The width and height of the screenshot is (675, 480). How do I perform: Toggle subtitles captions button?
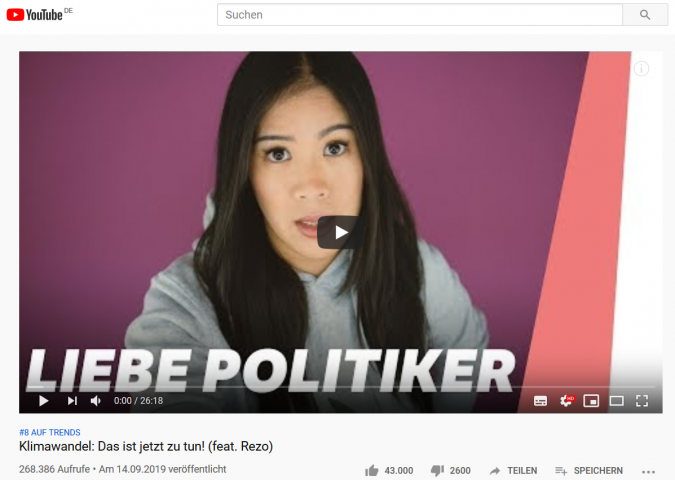click(x=540, y=401)
